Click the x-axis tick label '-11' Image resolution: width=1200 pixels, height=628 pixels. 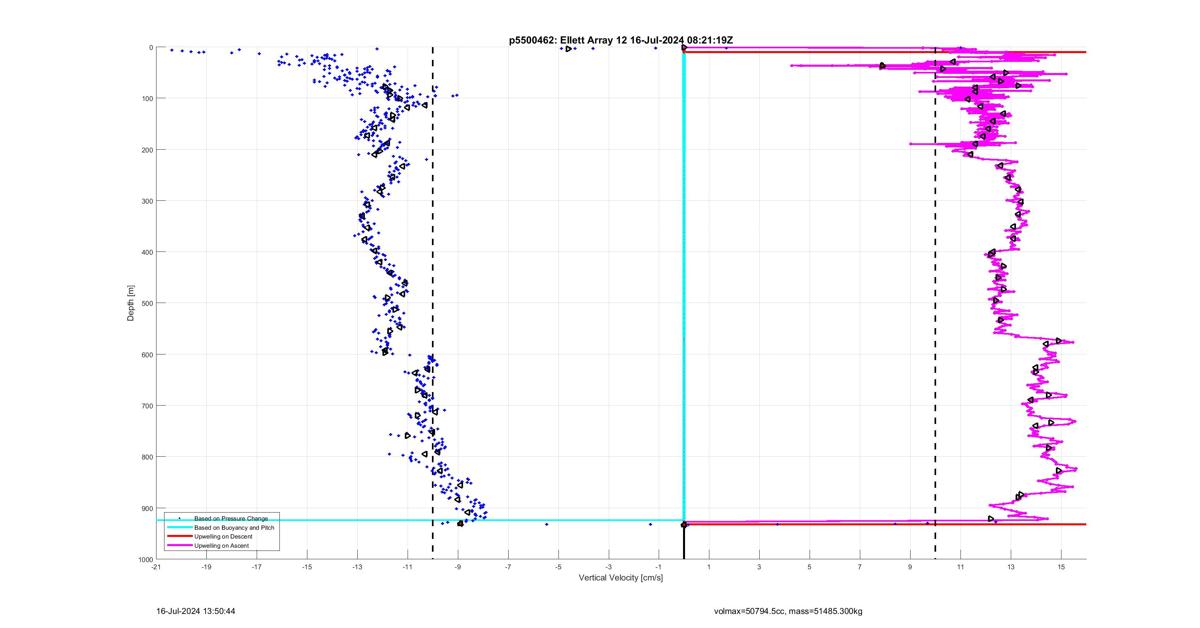407,568
